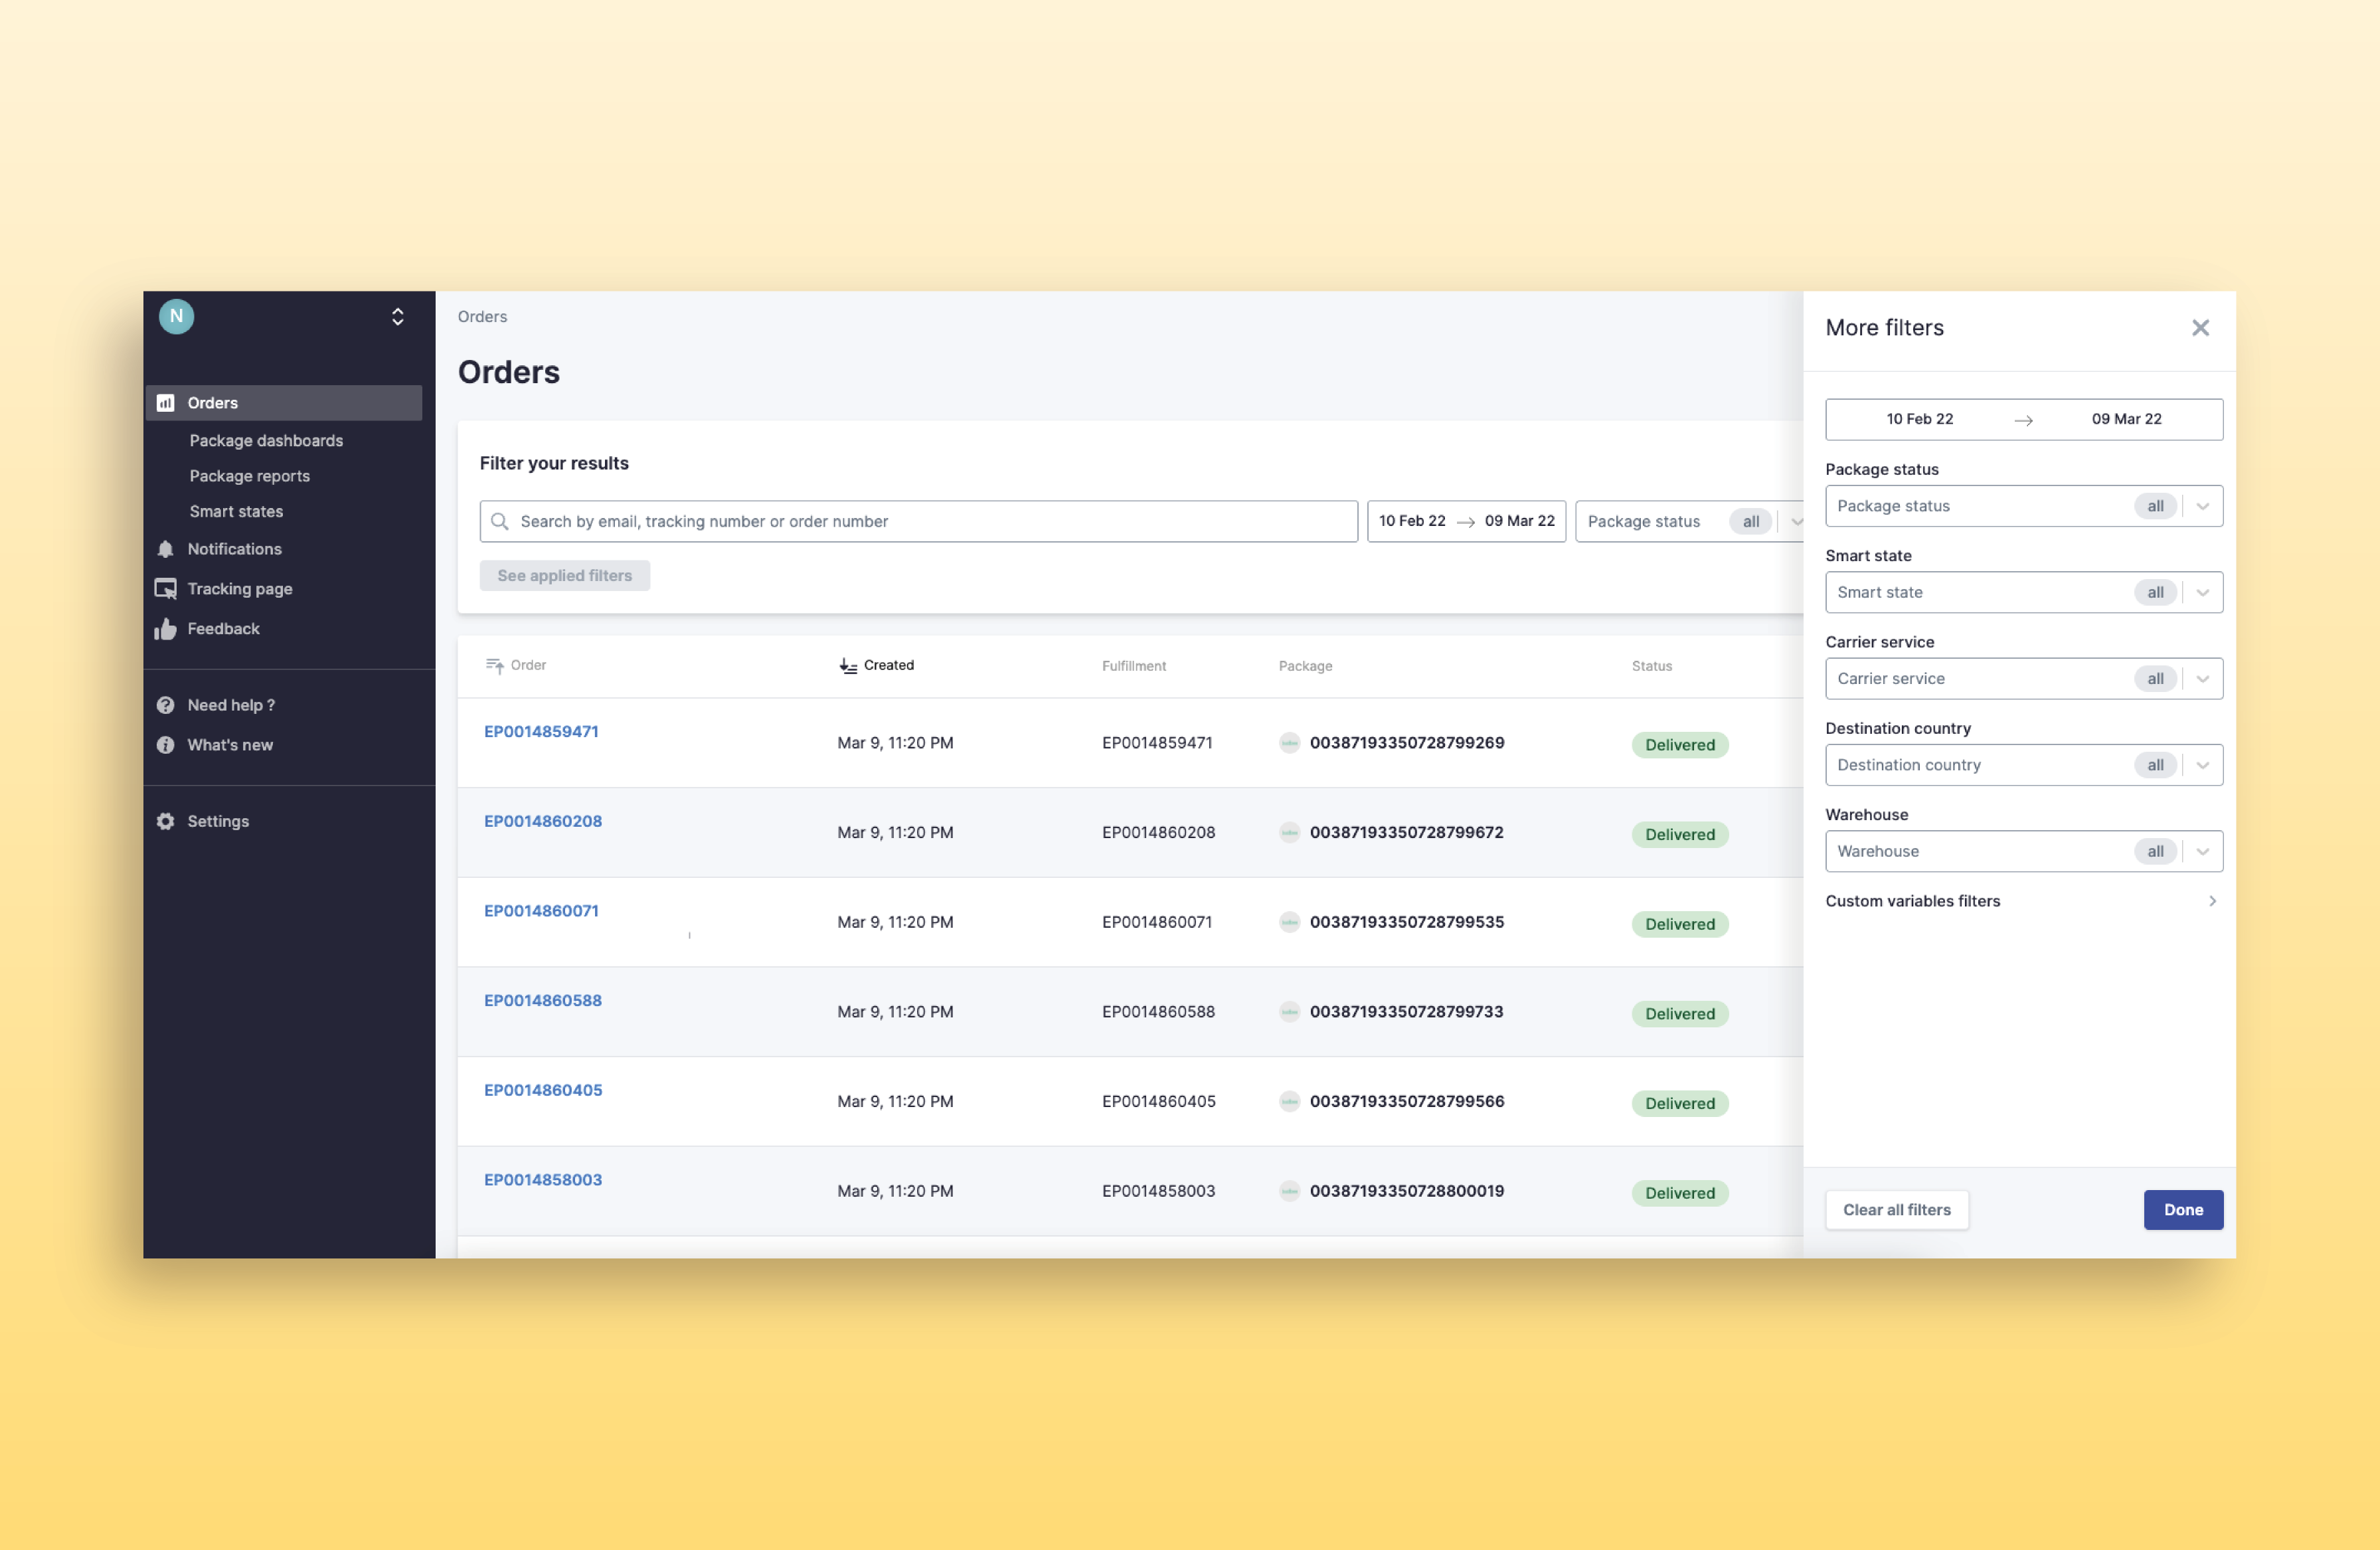Select the Orders bar-chart icon in sidebar

pos(166,402)
